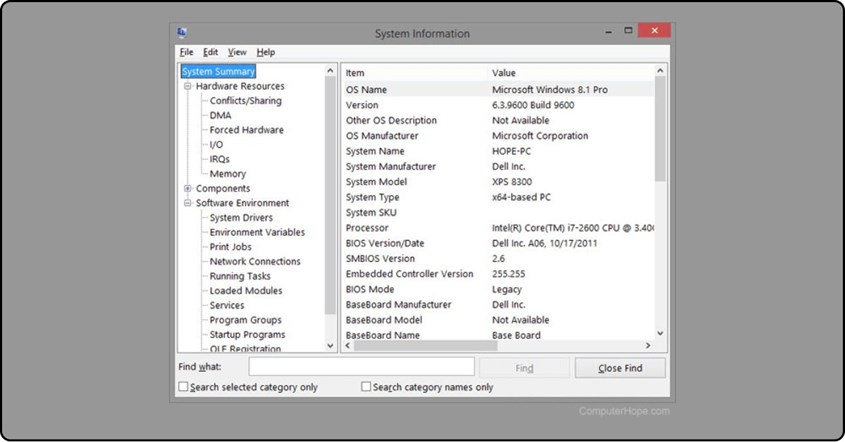845x442 pixels.
Task: Click the details pane vertical scrollbar thumb
Action: [660, 128]
